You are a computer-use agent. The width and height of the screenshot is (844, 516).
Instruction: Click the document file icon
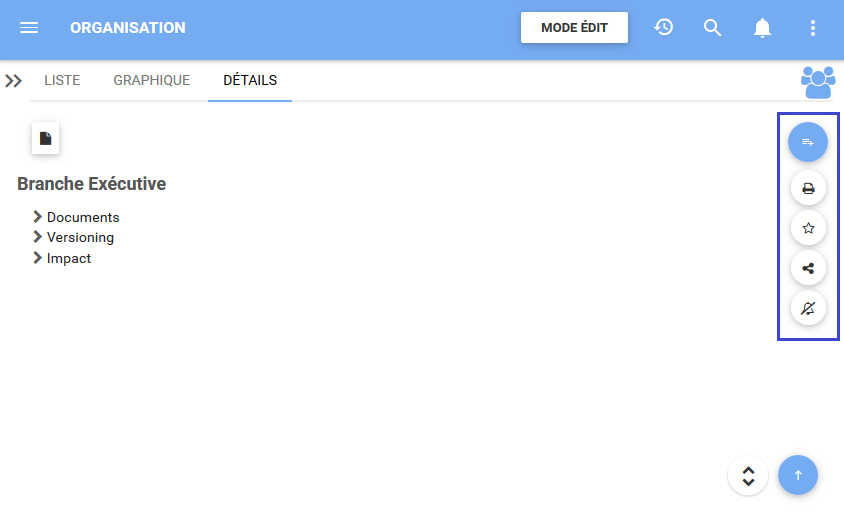45,139
